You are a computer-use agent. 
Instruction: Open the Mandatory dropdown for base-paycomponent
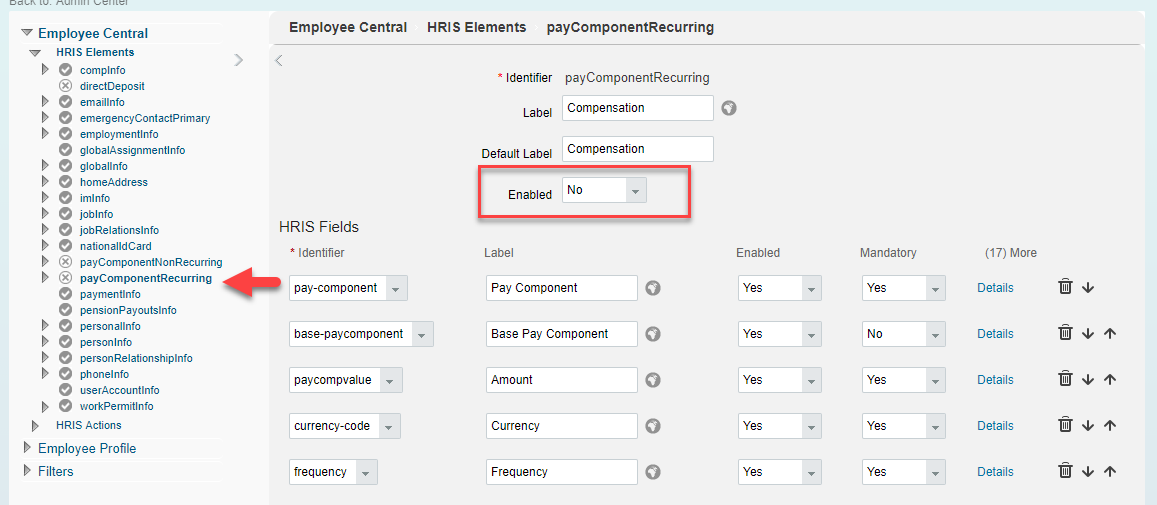pyautogui.click(x=903, y=334)
